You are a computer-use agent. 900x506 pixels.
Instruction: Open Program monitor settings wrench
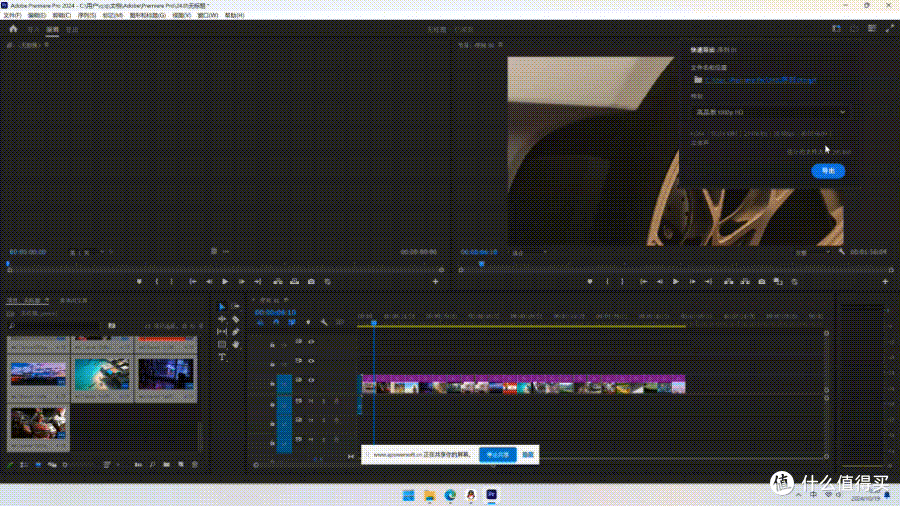point(841,252)
